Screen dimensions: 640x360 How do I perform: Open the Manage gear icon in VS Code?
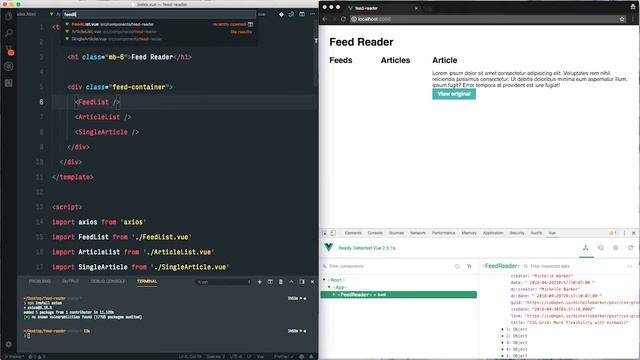point(9,344)
